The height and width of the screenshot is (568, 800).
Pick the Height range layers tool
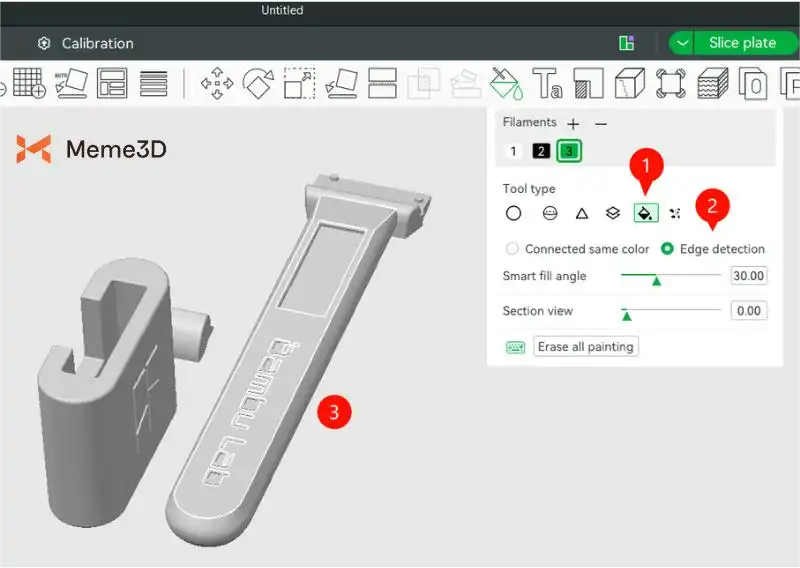pos(613,213)
